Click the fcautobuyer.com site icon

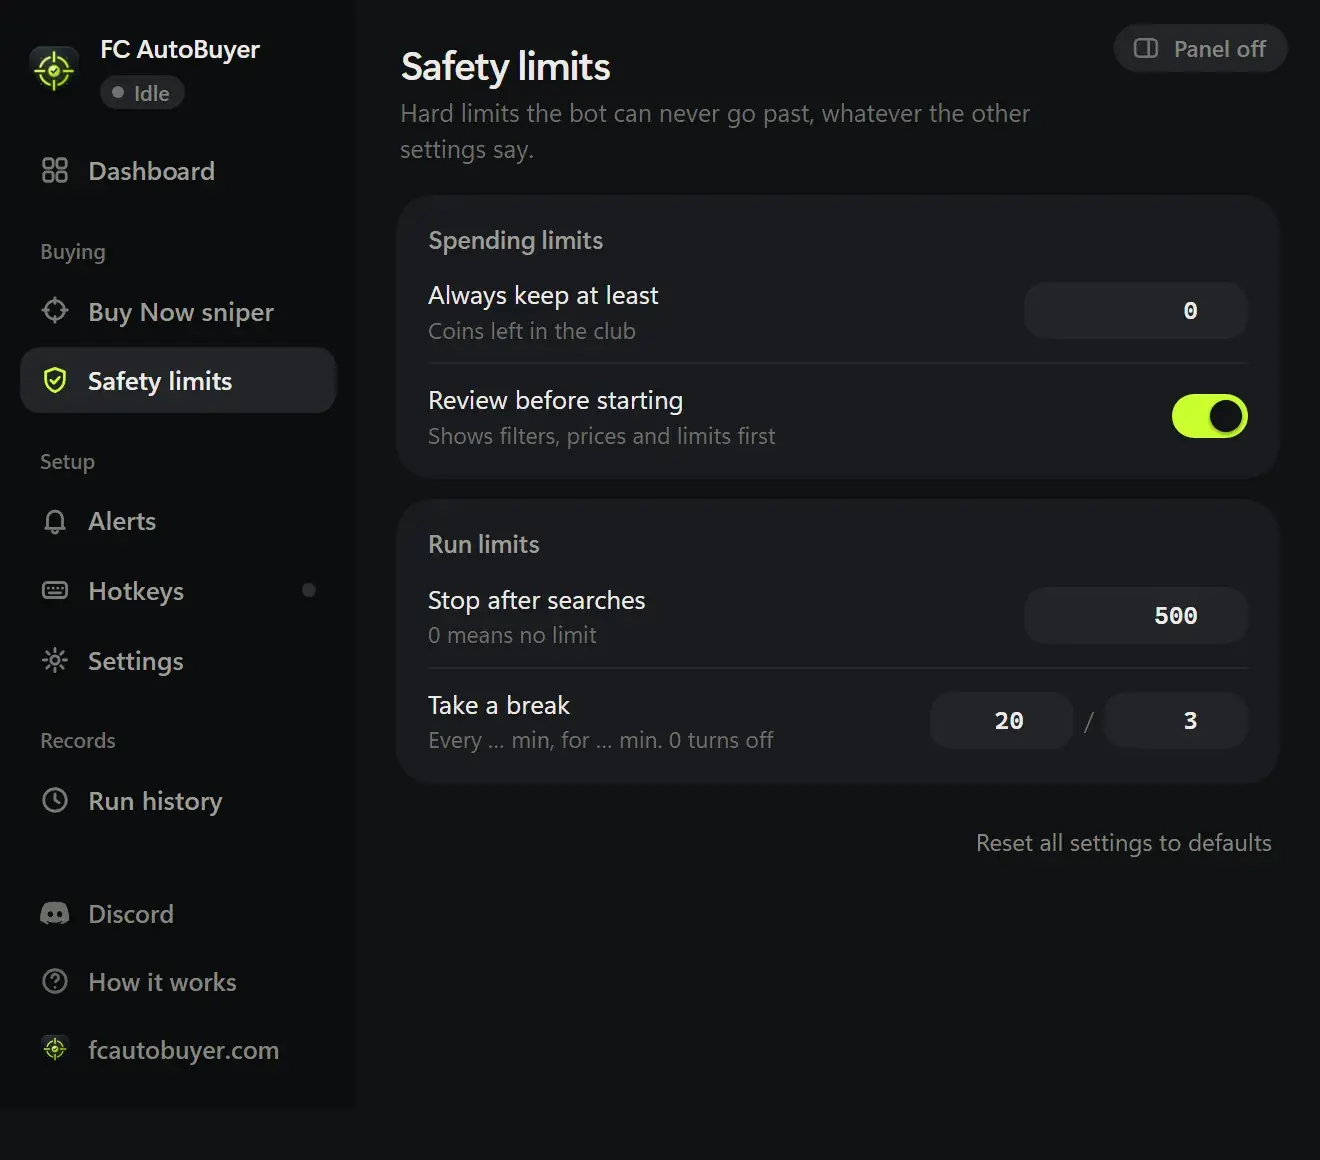coord(55,1048)
